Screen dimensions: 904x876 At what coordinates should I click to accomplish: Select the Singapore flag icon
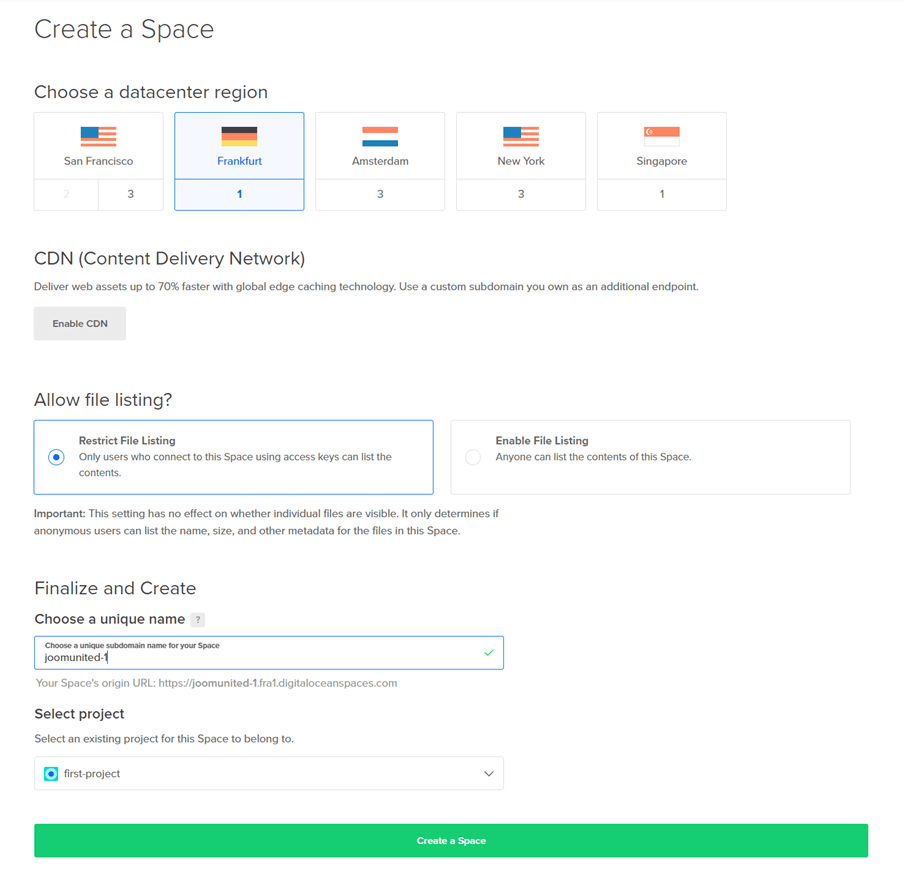662,137
